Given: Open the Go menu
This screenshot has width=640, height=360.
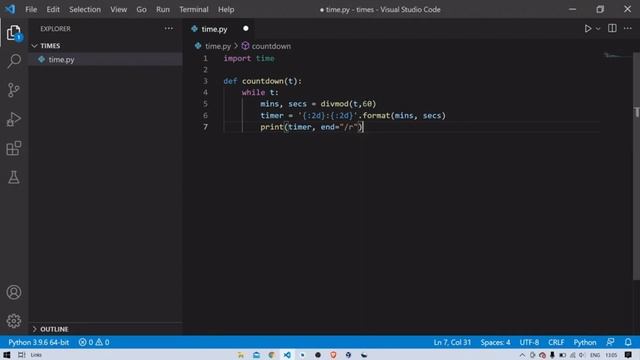Looking at the screenshot, I should [x=141, y=9].
